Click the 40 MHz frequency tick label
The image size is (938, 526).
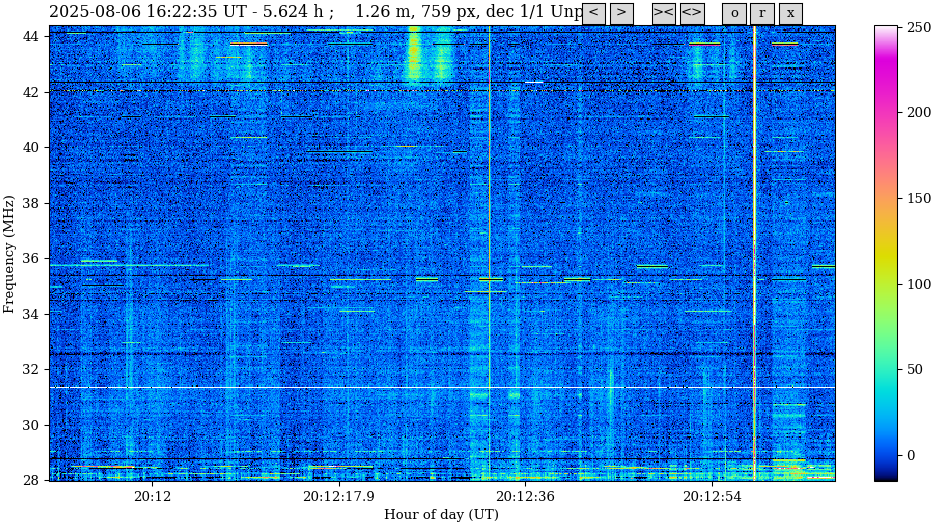[31, 147]
